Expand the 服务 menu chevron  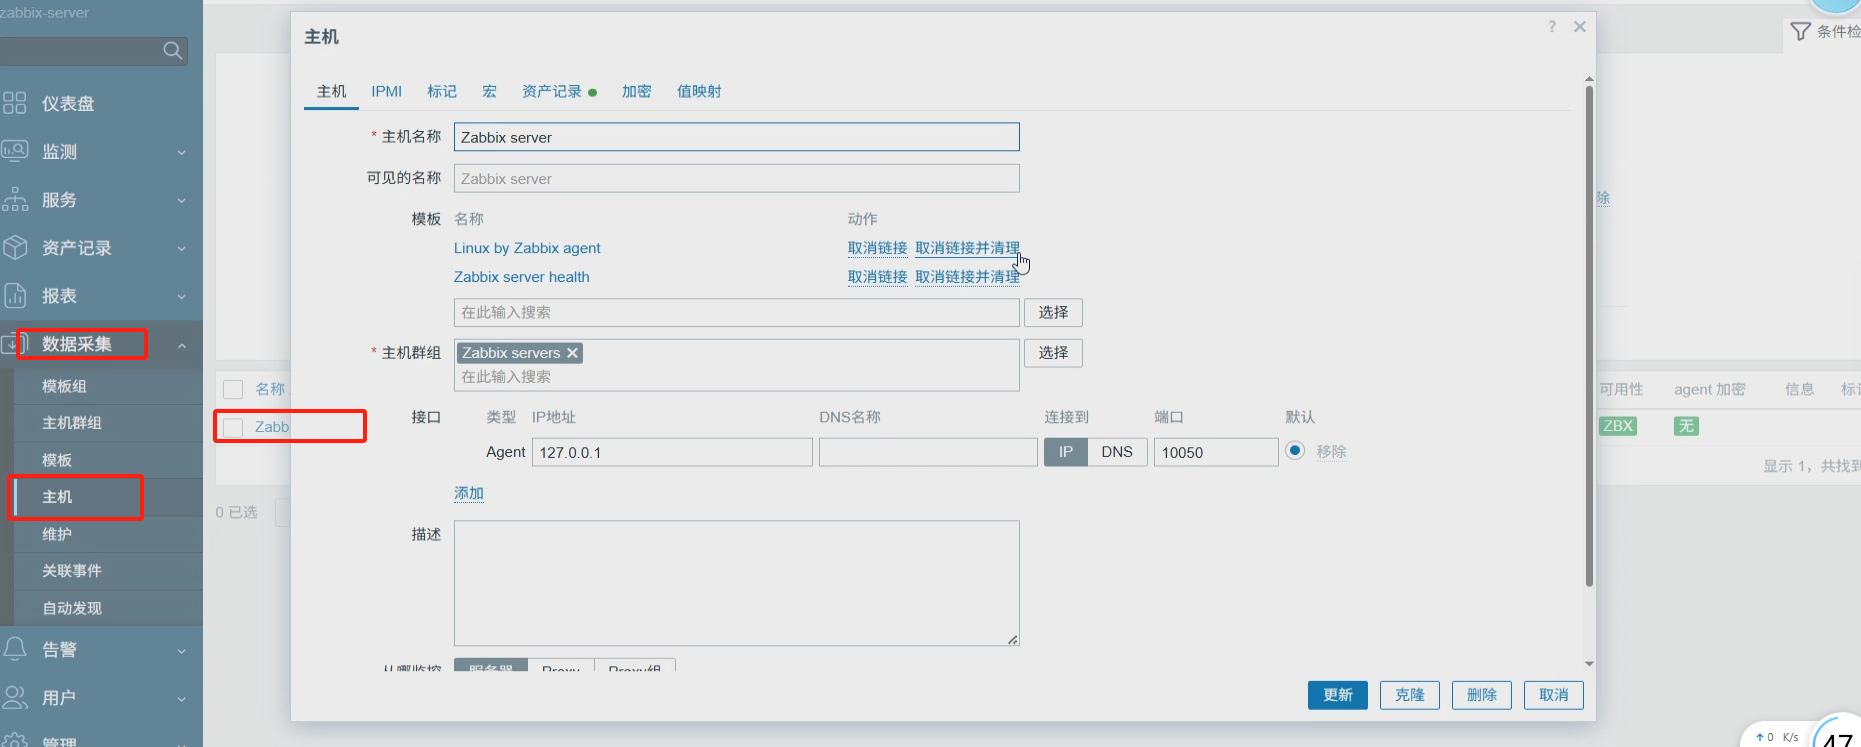182,200
